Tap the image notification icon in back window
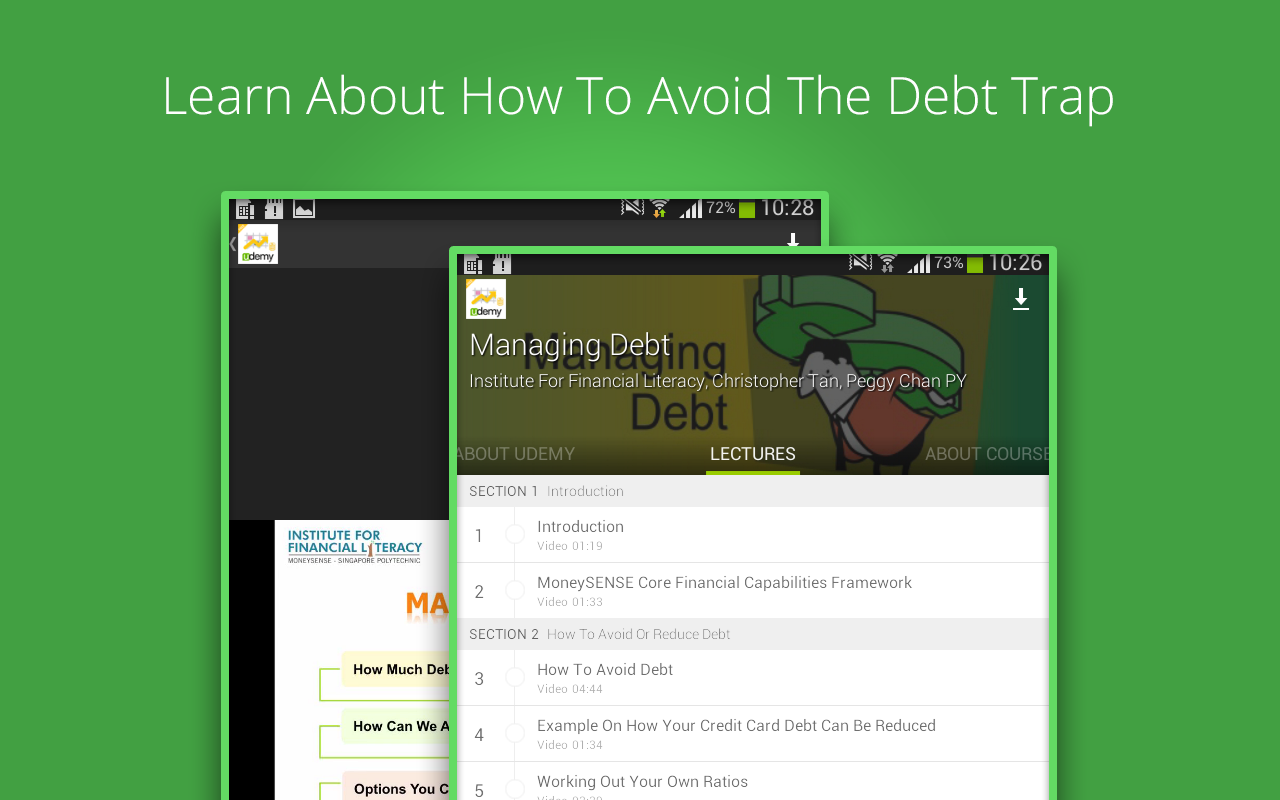1280x800 pixels. (x=304, y=209)
